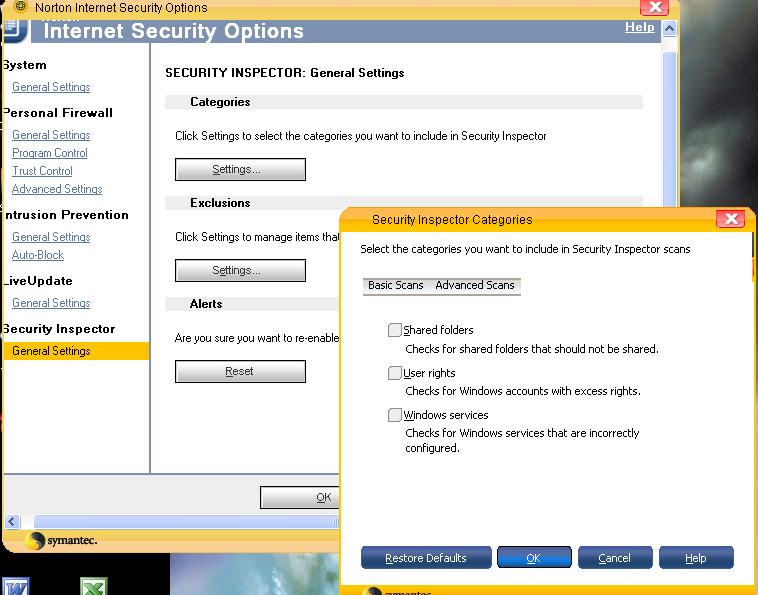This screenshot has width=758, height=595.
Task: Click the Norton icon in title bar
Action: pyautogui.click(x=20, y=6)
